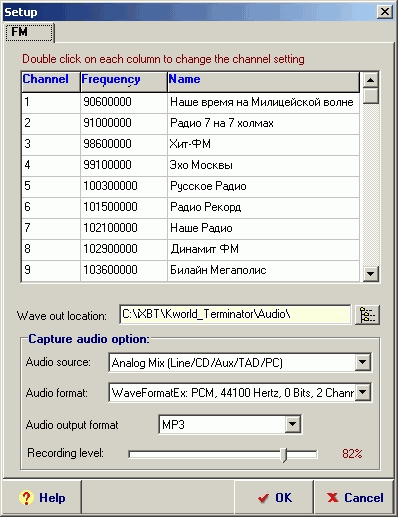The width and height of the screenshot is (398, 517).
Task: Expand the Audio source dropdown
Action: [x=363, y=362]
